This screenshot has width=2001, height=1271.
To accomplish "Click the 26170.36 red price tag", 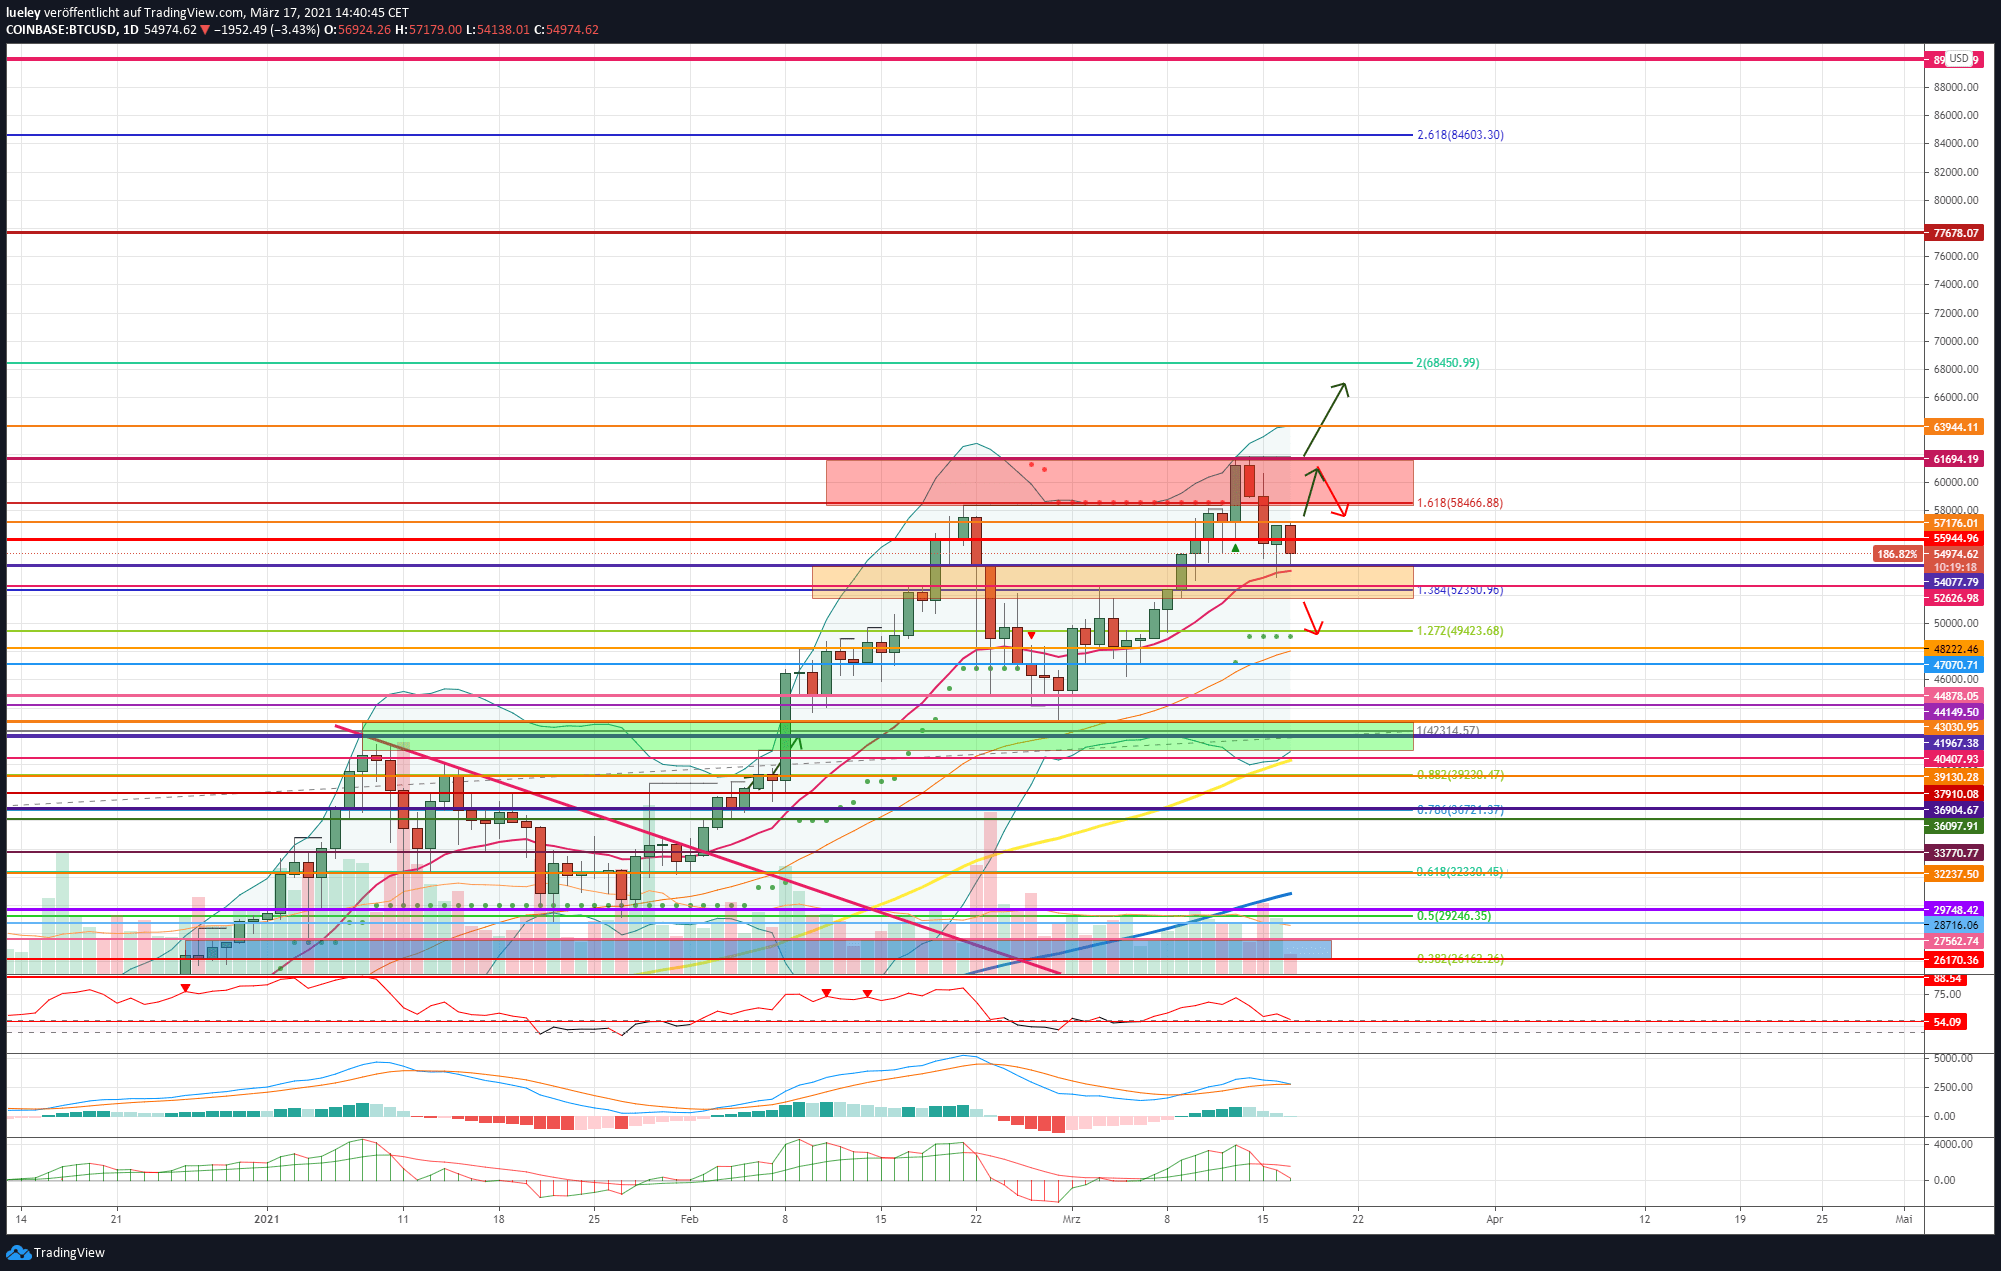I will click(1955, 960).
